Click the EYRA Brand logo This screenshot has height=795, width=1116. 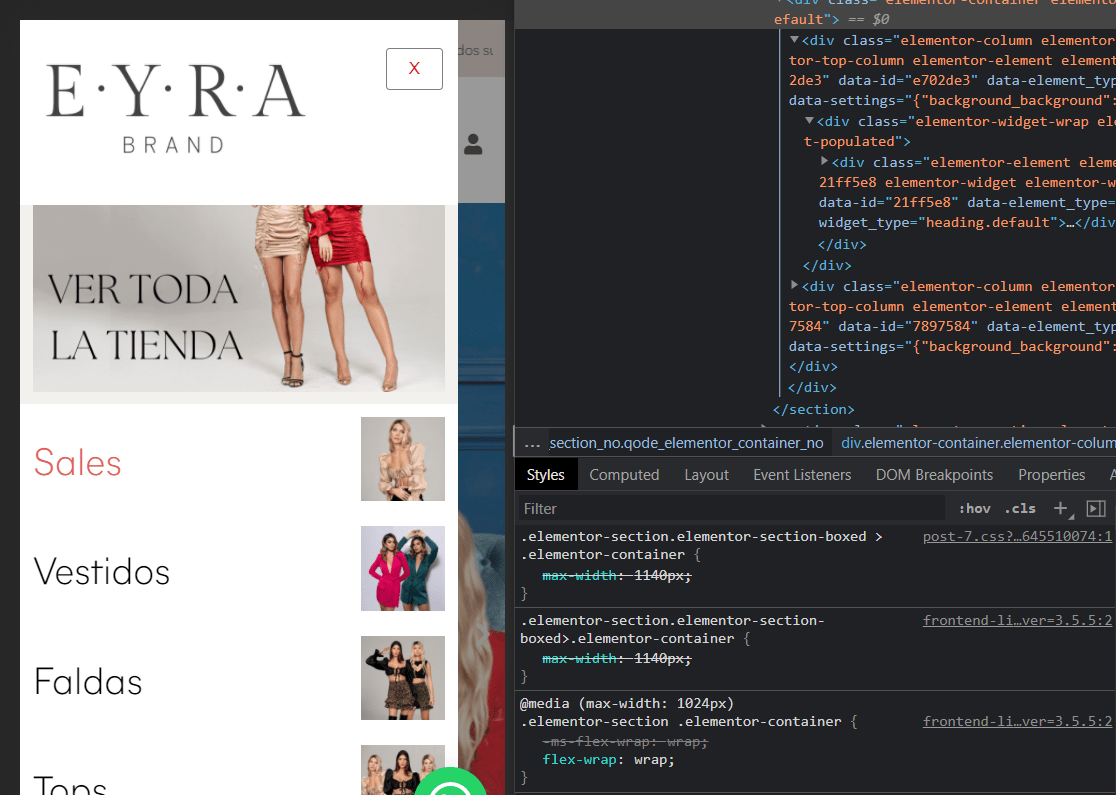click(x=175, y=108)
